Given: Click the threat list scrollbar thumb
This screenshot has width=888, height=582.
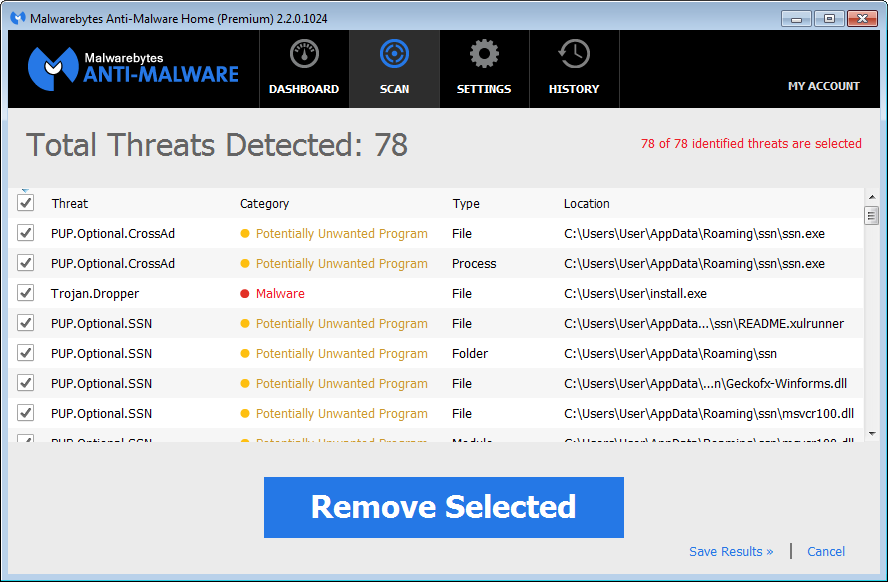Looking at the screenshot, I should tap(872, 216).
